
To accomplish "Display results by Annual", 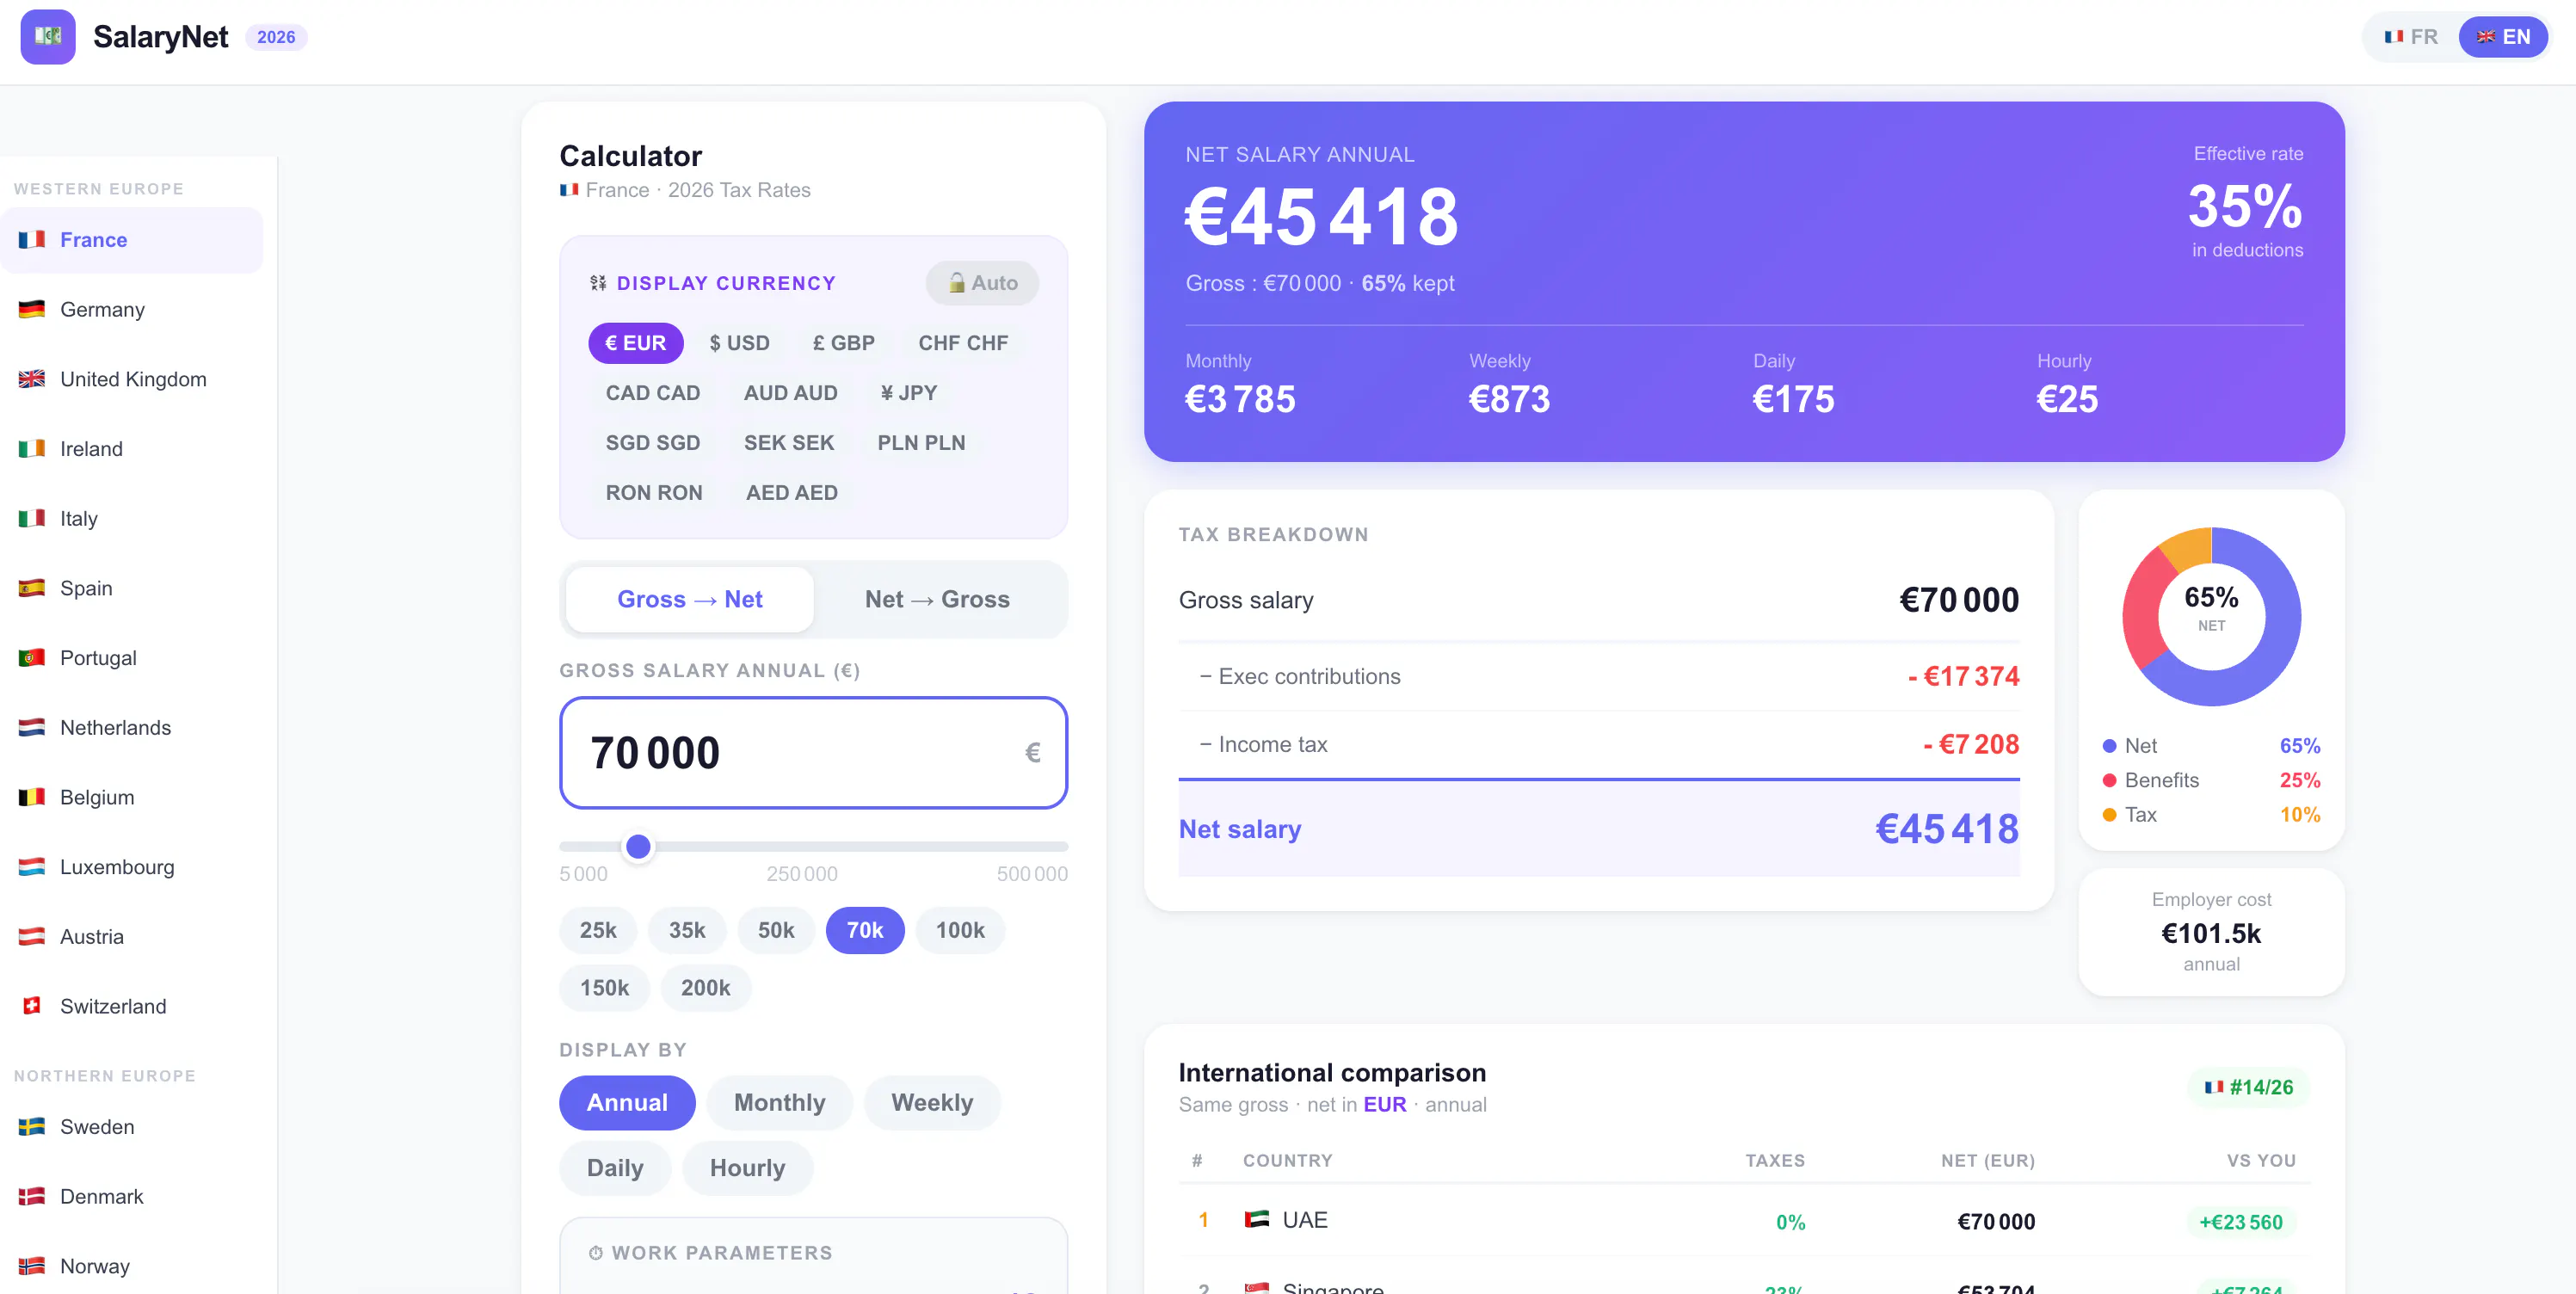I will click(x=627, y=1103).
